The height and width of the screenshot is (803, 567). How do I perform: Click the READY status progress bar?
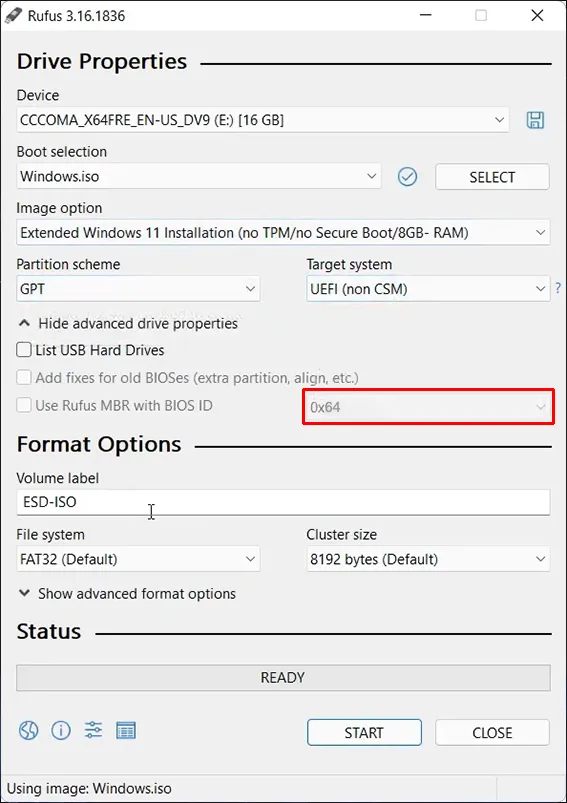283,678
